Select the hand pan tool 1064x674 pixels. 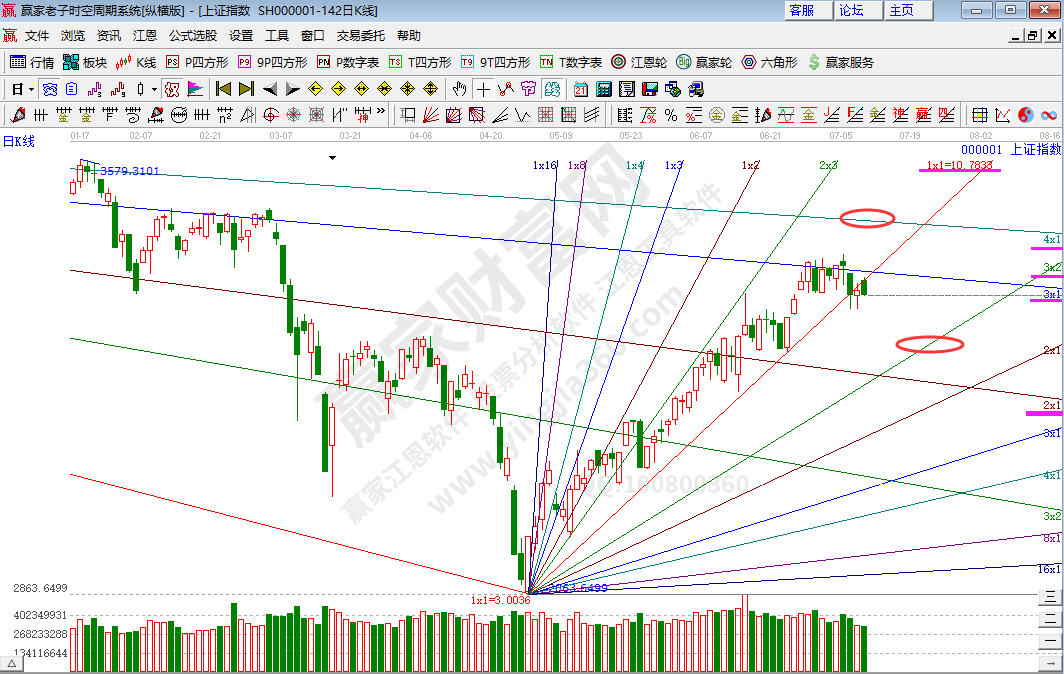[459, 89]
